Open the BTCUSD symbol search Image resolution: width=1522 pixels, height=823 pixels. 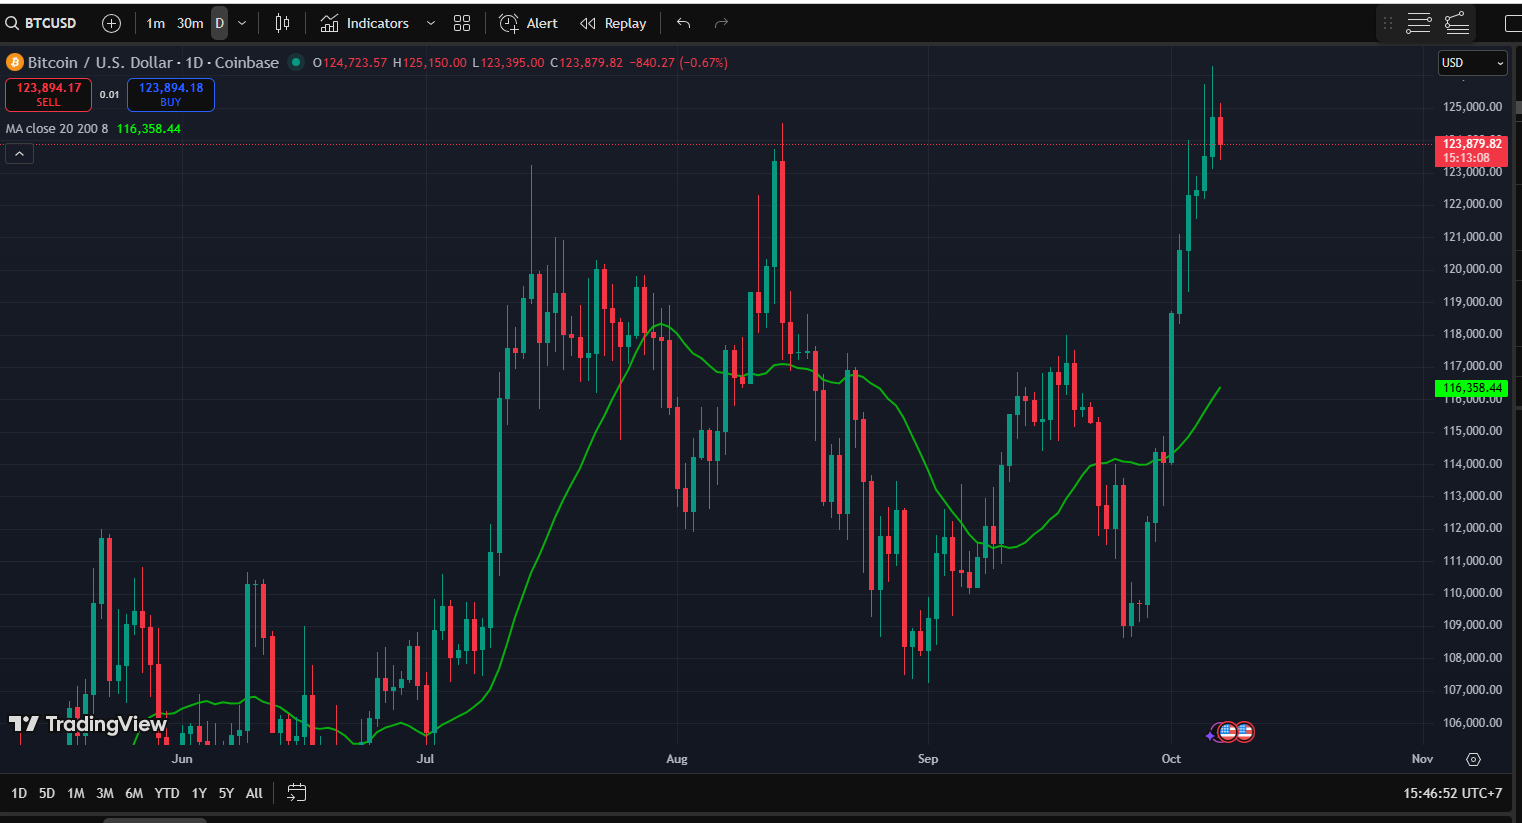pyautogui.click(x=42, y=23)
